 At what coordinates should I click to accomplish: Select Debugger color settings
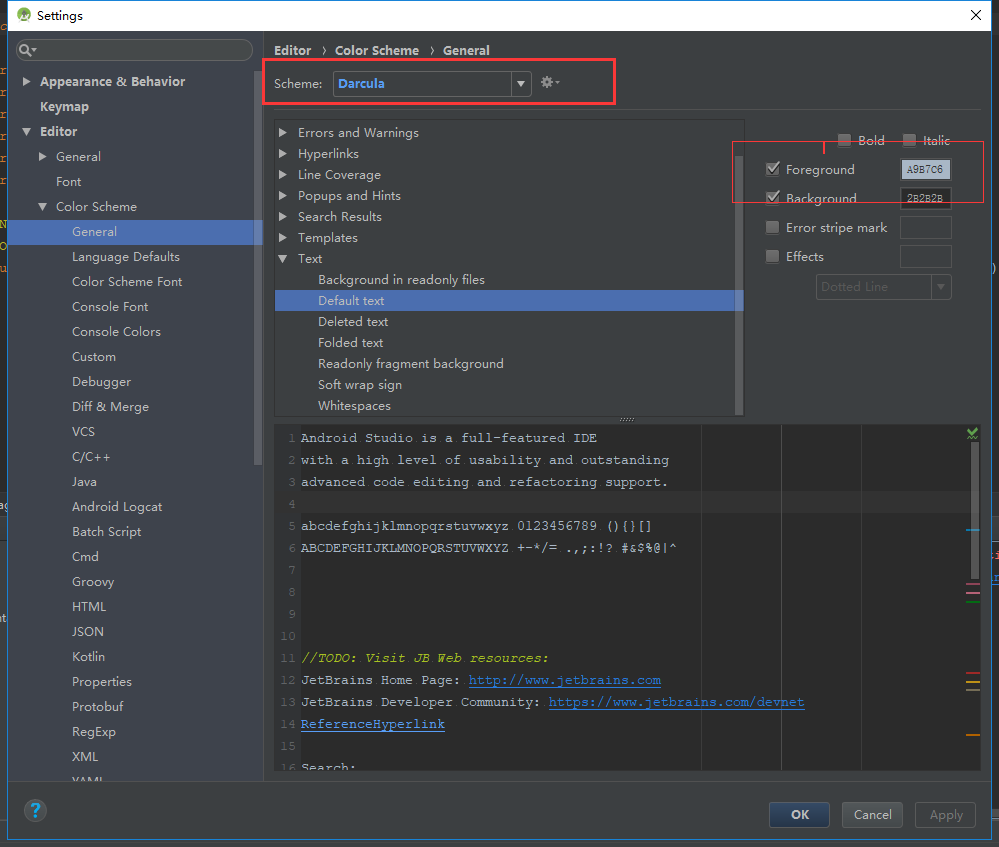coord(101,382)
